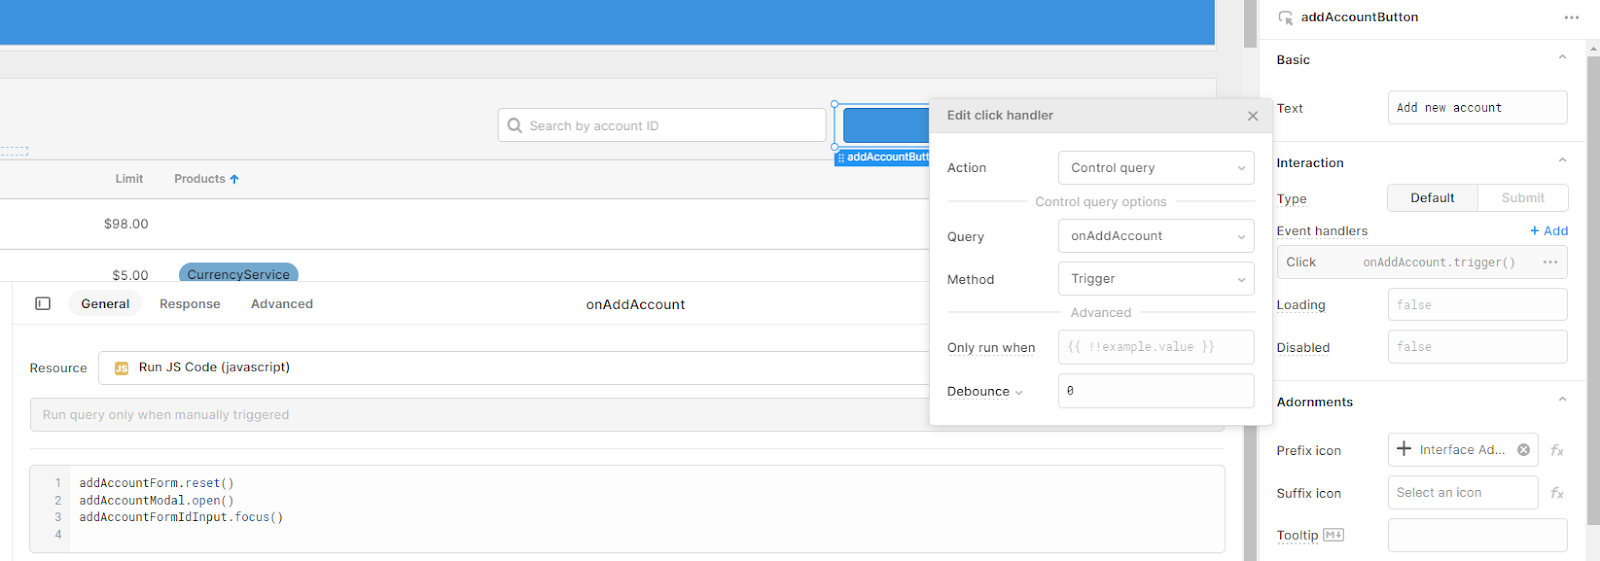
Task: Collapse the Basic section
Action: pyautogui.click(x=1562, y=58)
